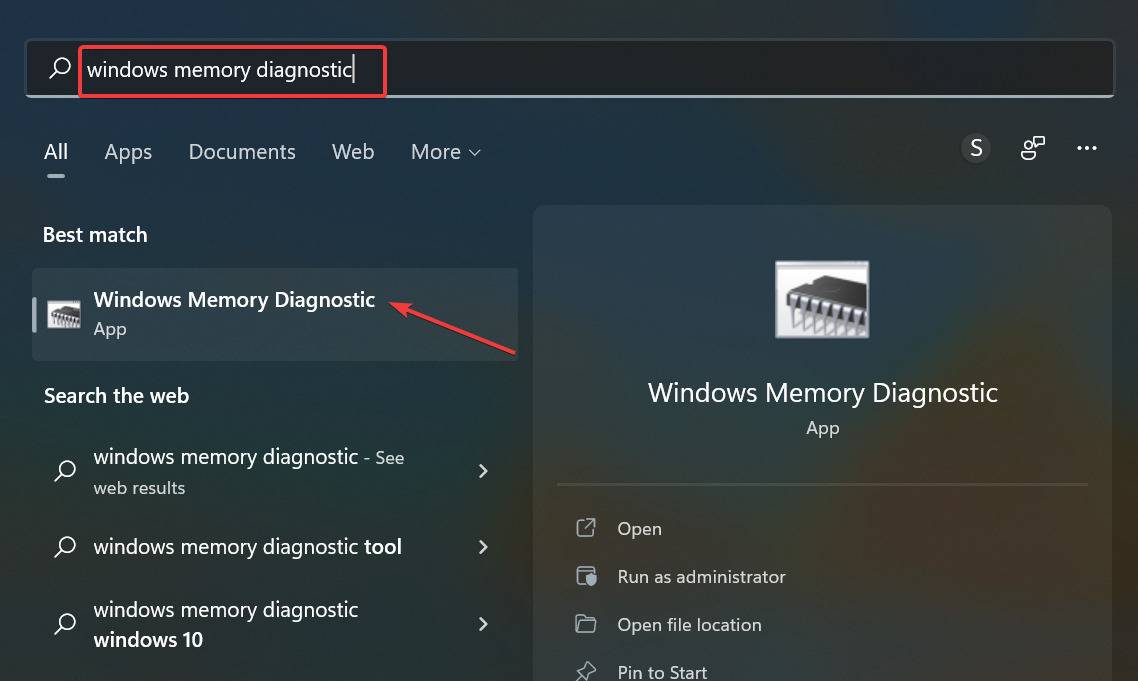Choose Open file location
Screen dimensions: 1138x681
(x=689, y=624)
